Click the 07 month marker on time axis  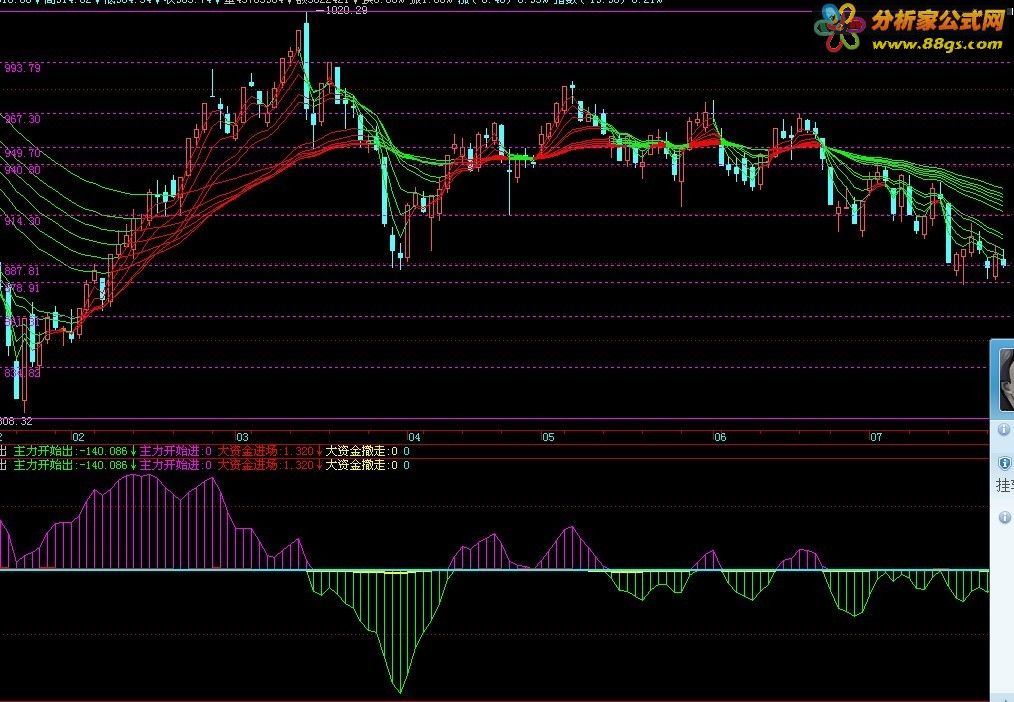tap(876, 438)
